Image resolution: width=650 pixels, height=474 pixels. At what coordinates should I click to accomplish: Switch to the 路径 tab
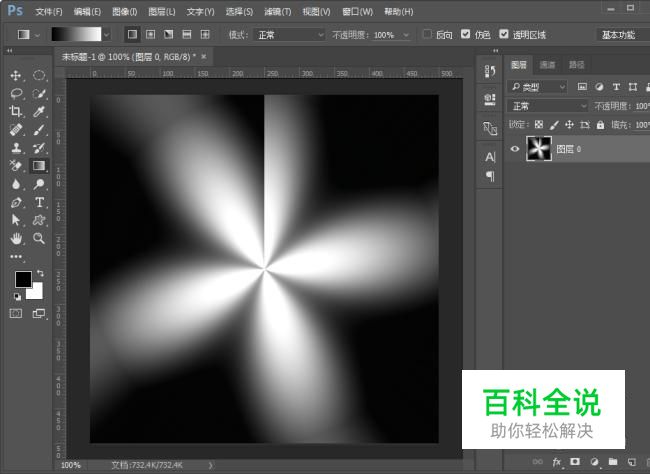click(x=577, y=65)
